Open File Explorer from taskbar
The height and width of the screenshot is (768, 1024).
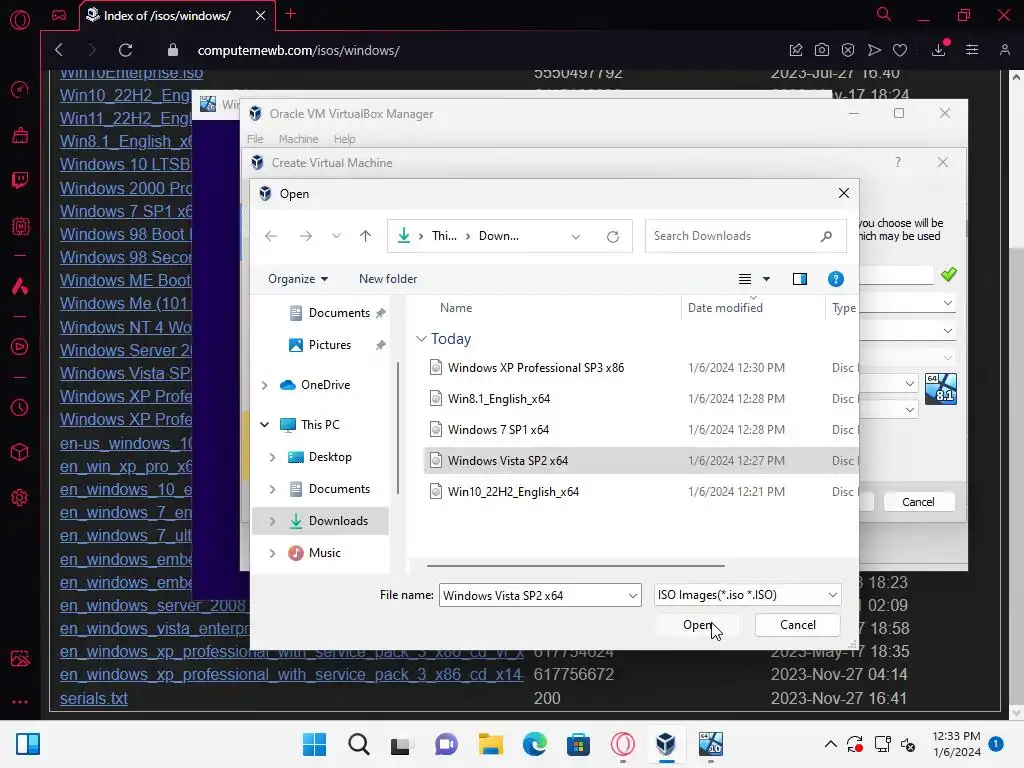[x=490, y=744]
